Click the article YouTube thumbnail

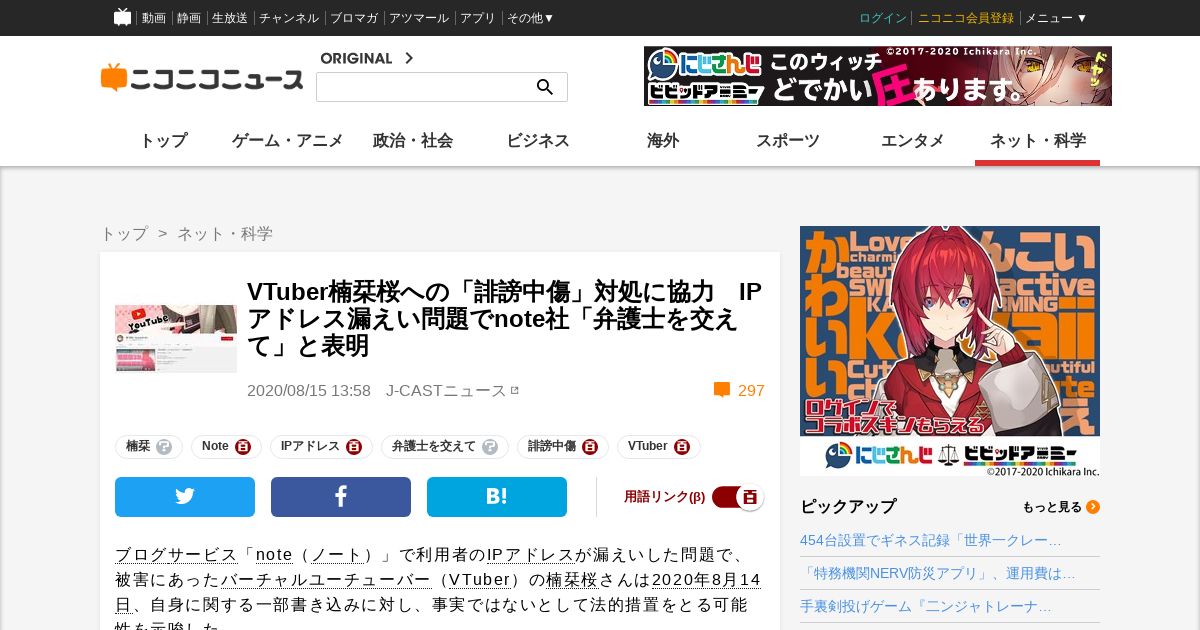tap(176, 338)
